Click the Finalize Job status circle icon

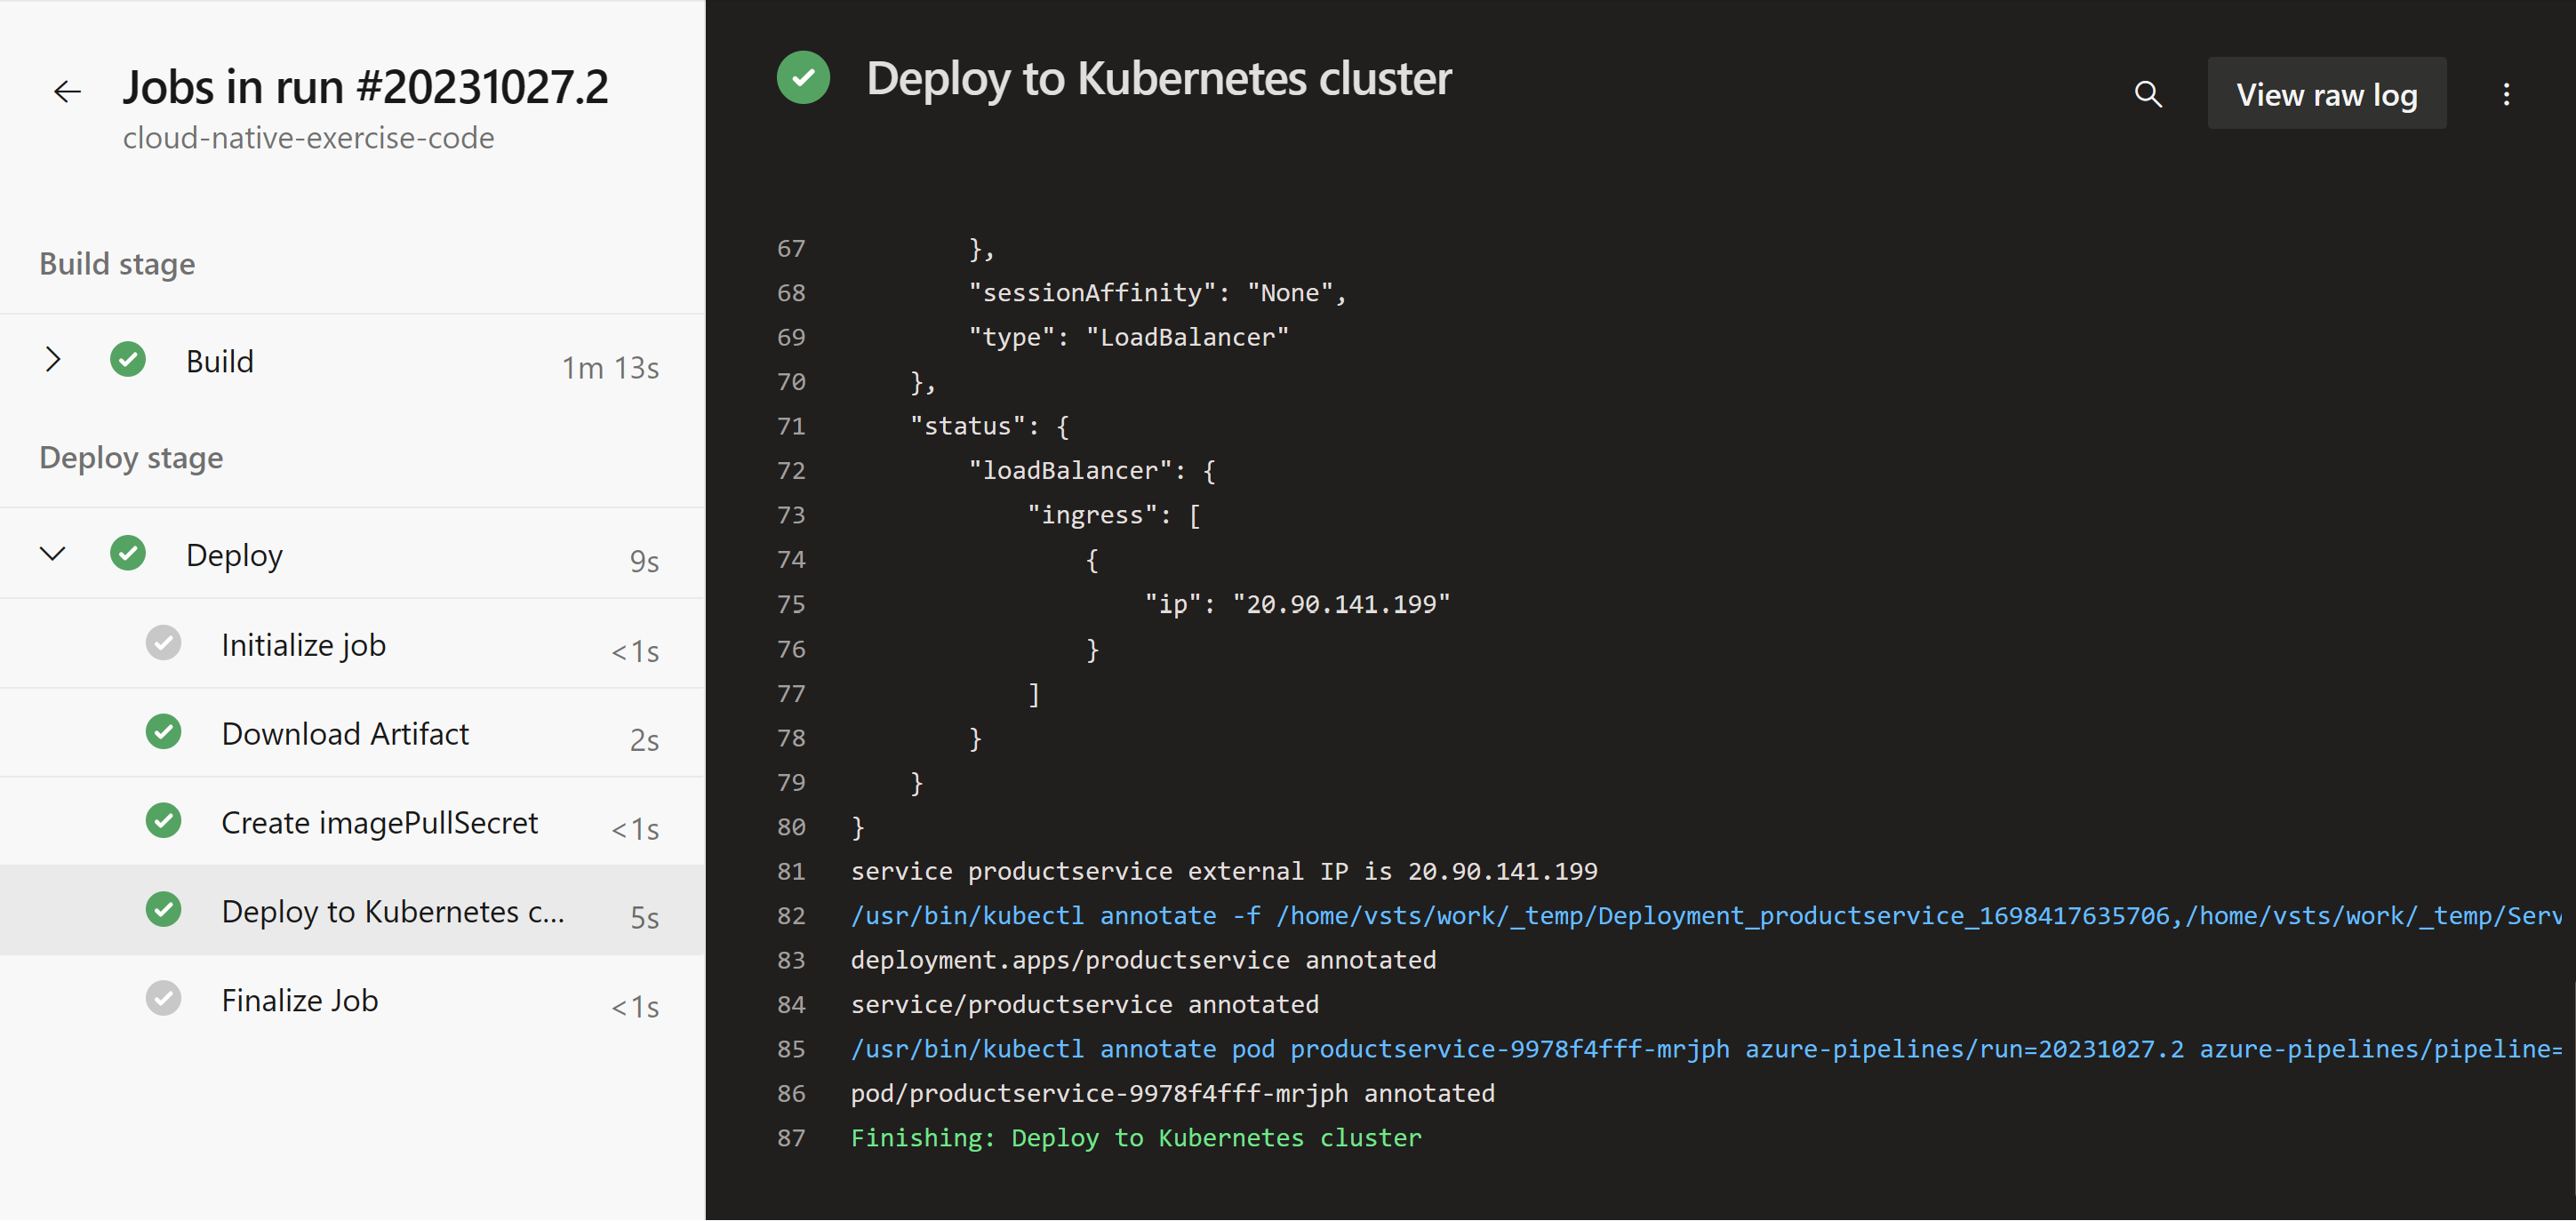(164, 998)
